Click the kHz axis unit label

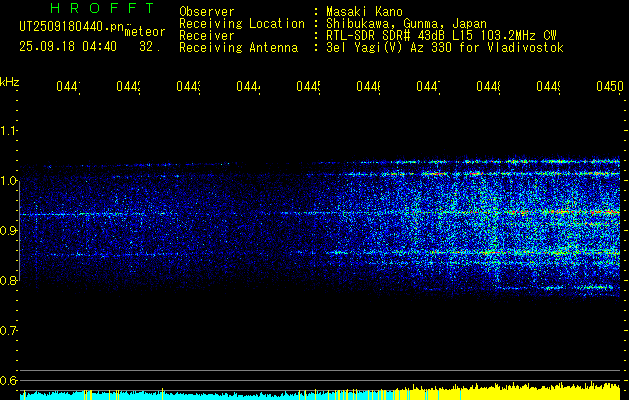point(10,83)
